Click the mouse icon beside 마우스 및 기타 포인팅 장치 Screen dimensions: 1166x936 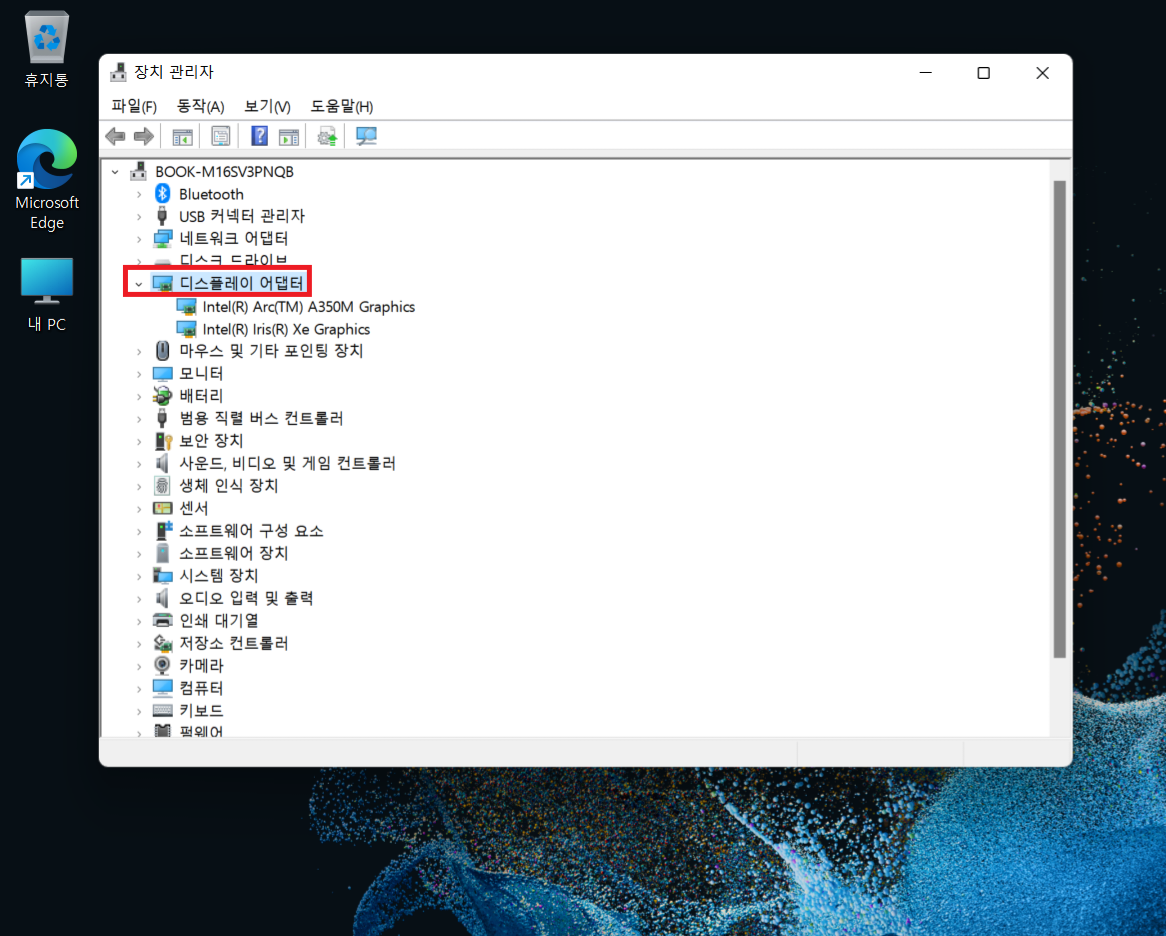[x=163, y=350]
